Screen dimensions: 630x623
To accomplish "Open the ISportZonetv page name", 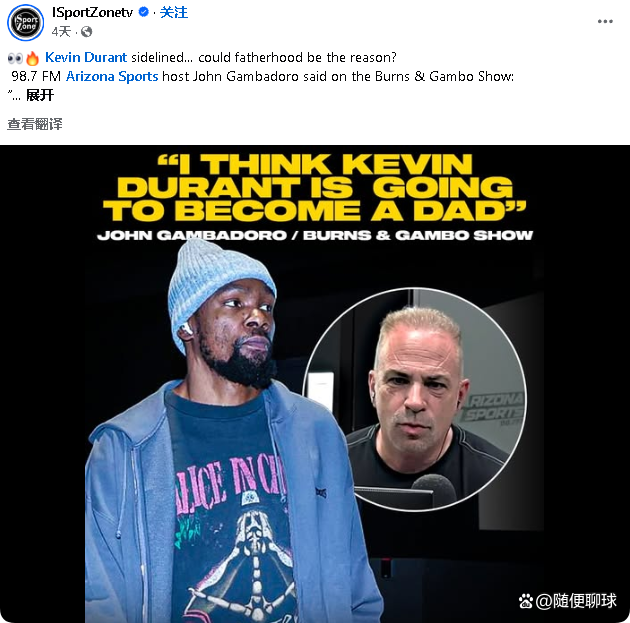I will click(x=92, y=12).
